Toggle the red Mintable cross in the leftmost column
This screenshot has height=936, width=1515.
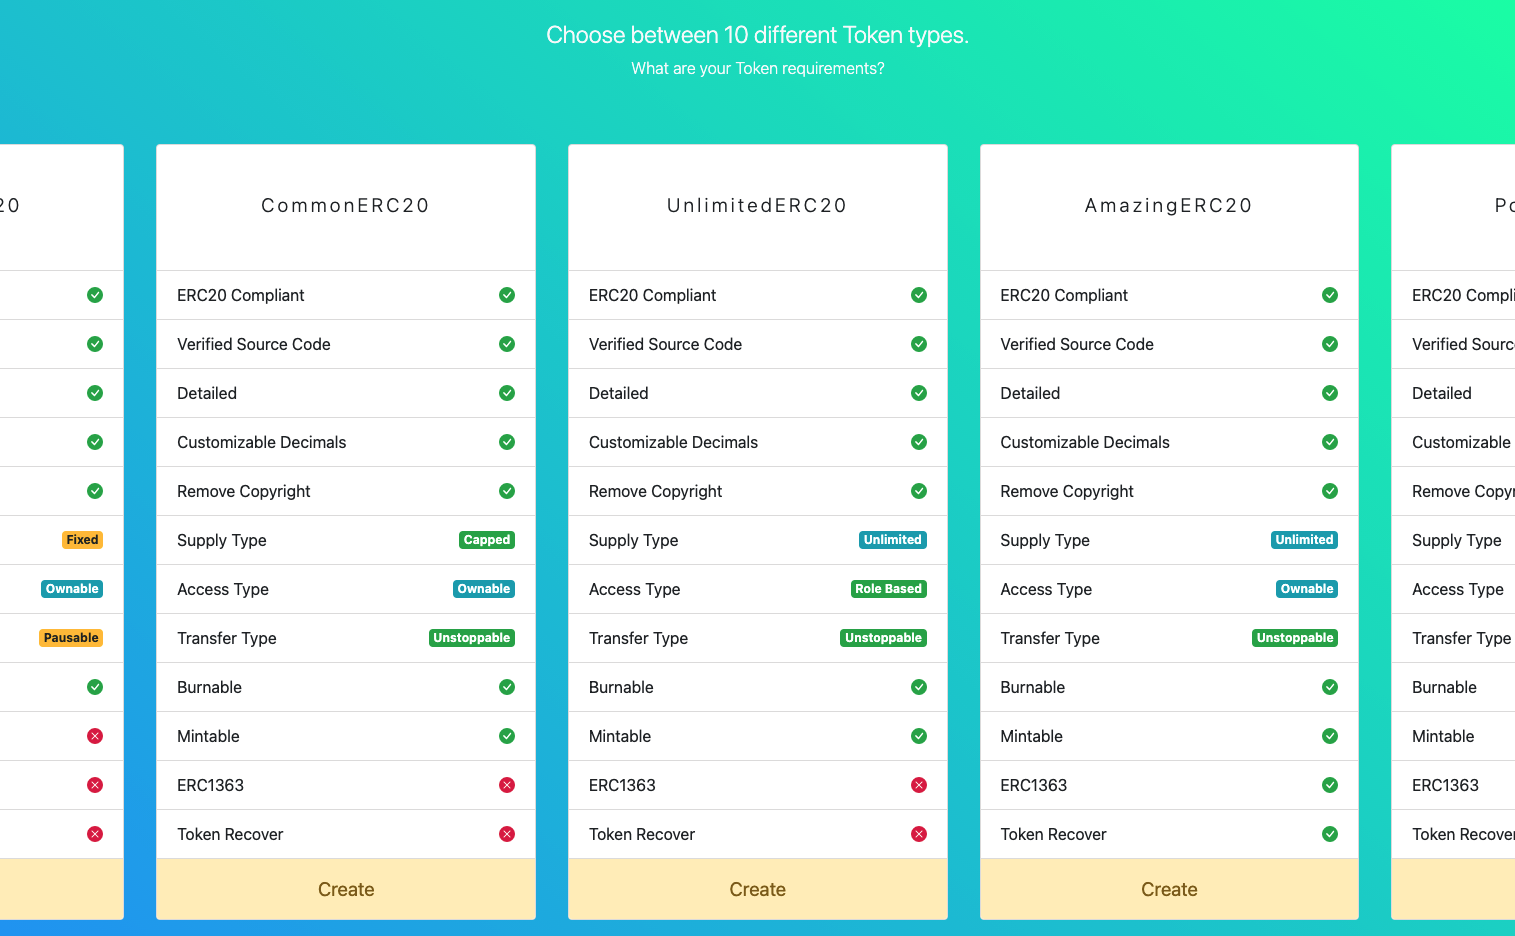[95, 736]
